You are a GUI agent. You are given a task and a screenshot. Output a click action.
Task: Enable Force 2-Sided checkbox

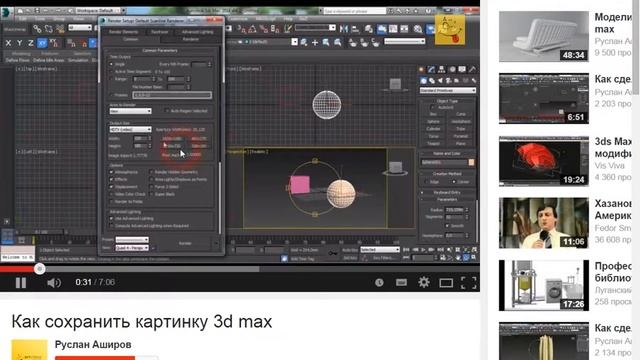[151, 187]
